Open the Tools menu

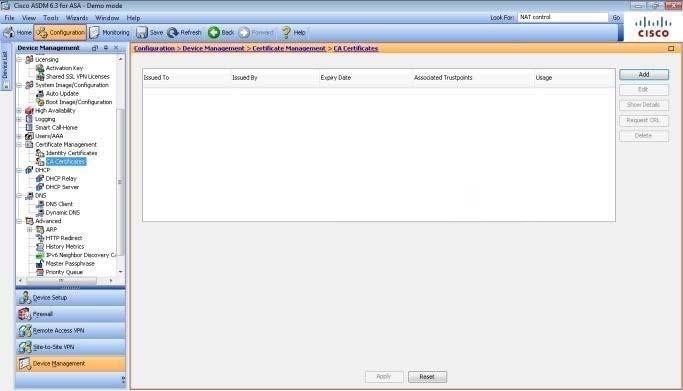click(x=51, y=18)
